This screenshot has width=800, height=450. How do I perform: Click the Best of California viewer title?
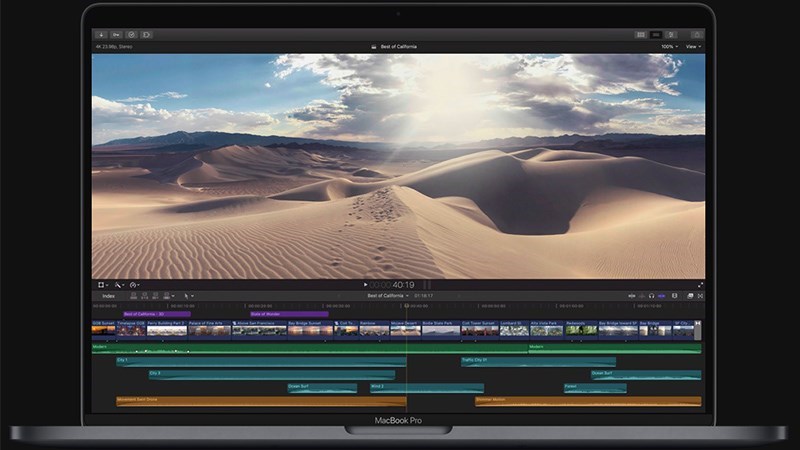click(398, 46)
